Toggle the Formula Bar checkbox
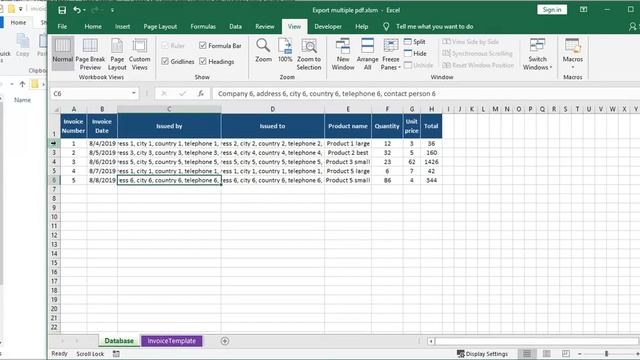This screenshot has height=360, width=640. pyautogui.click(x=220, y=46)
